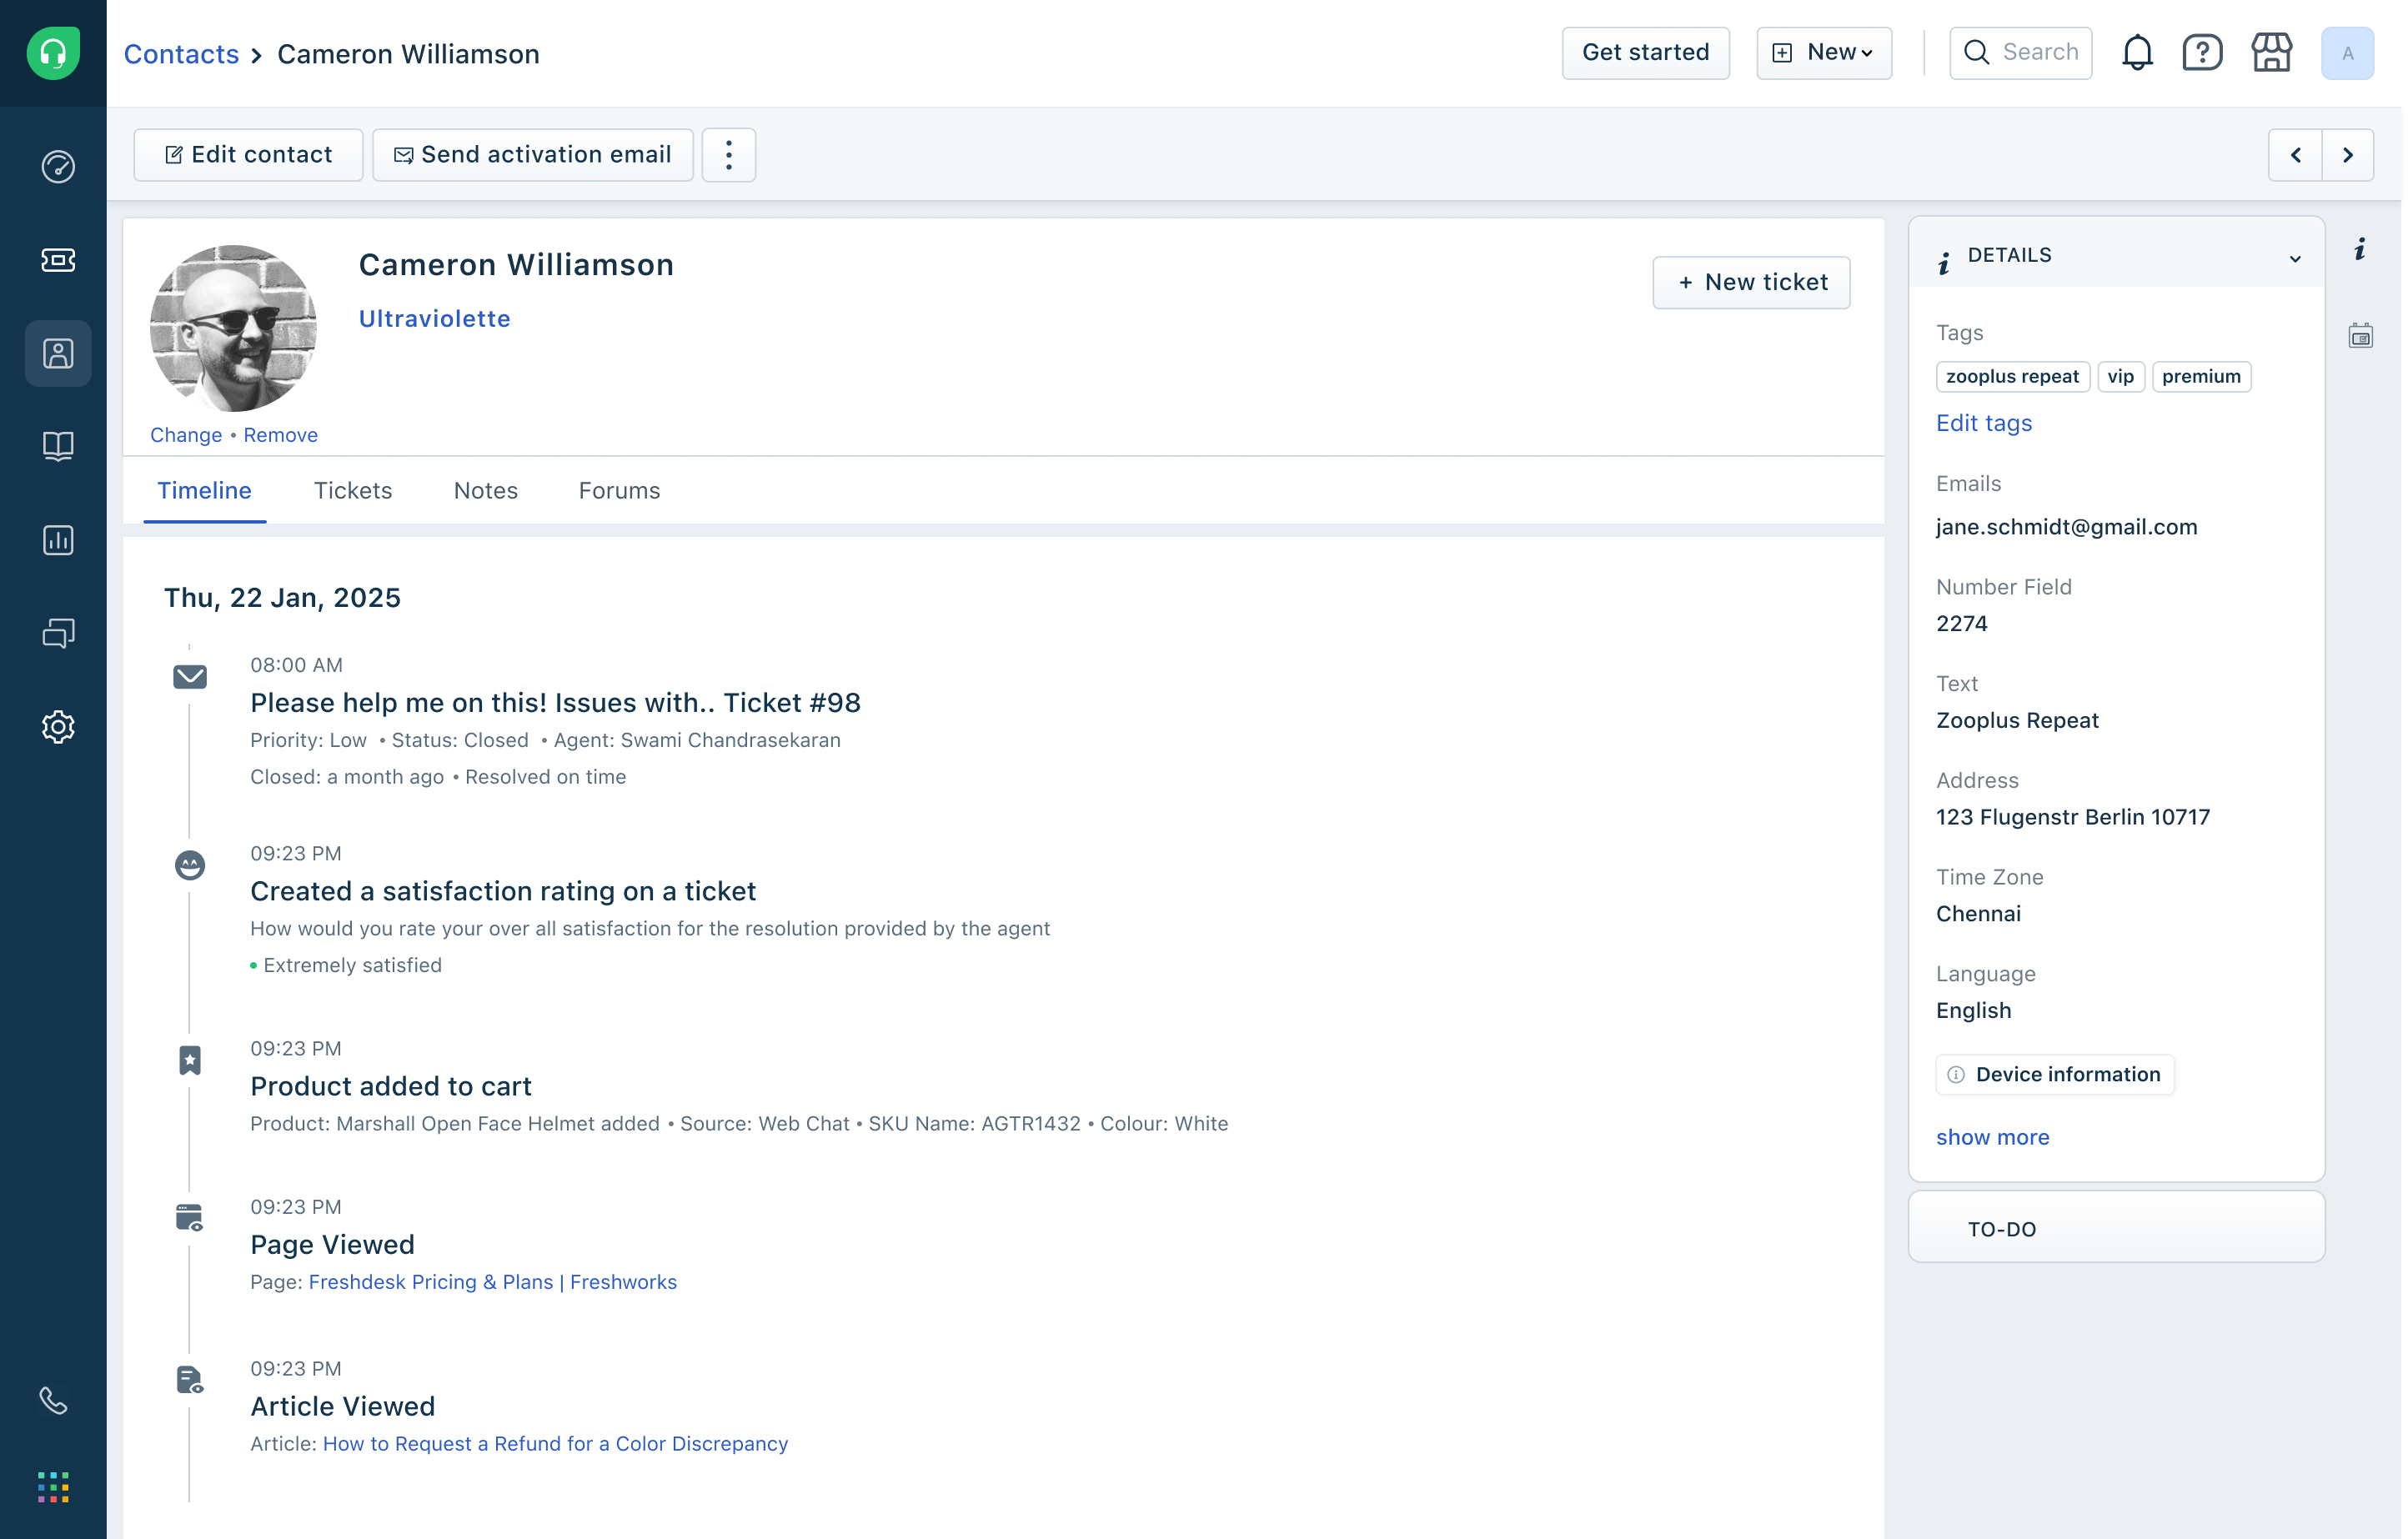Click the notifications bell icon
Screen dimensions: 2408x1539
coord(2137,53)
